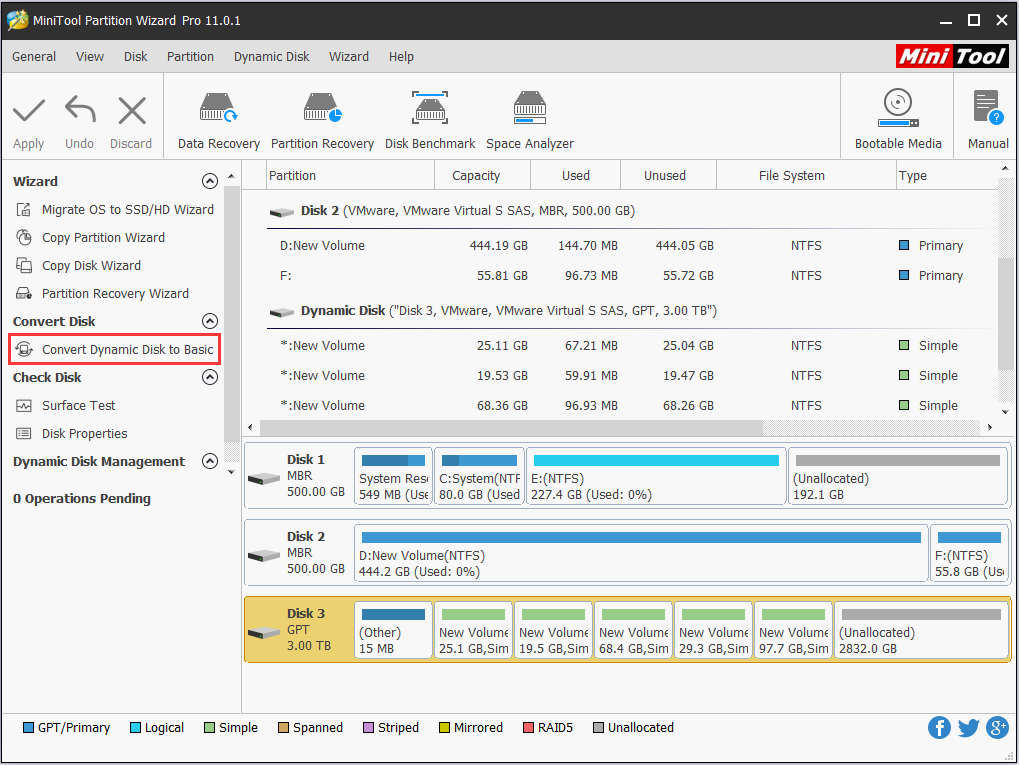Collapse the Convert Disk section
This screenshot has height=765, width=1019.
pyautogui.click(x=209, y=321)
